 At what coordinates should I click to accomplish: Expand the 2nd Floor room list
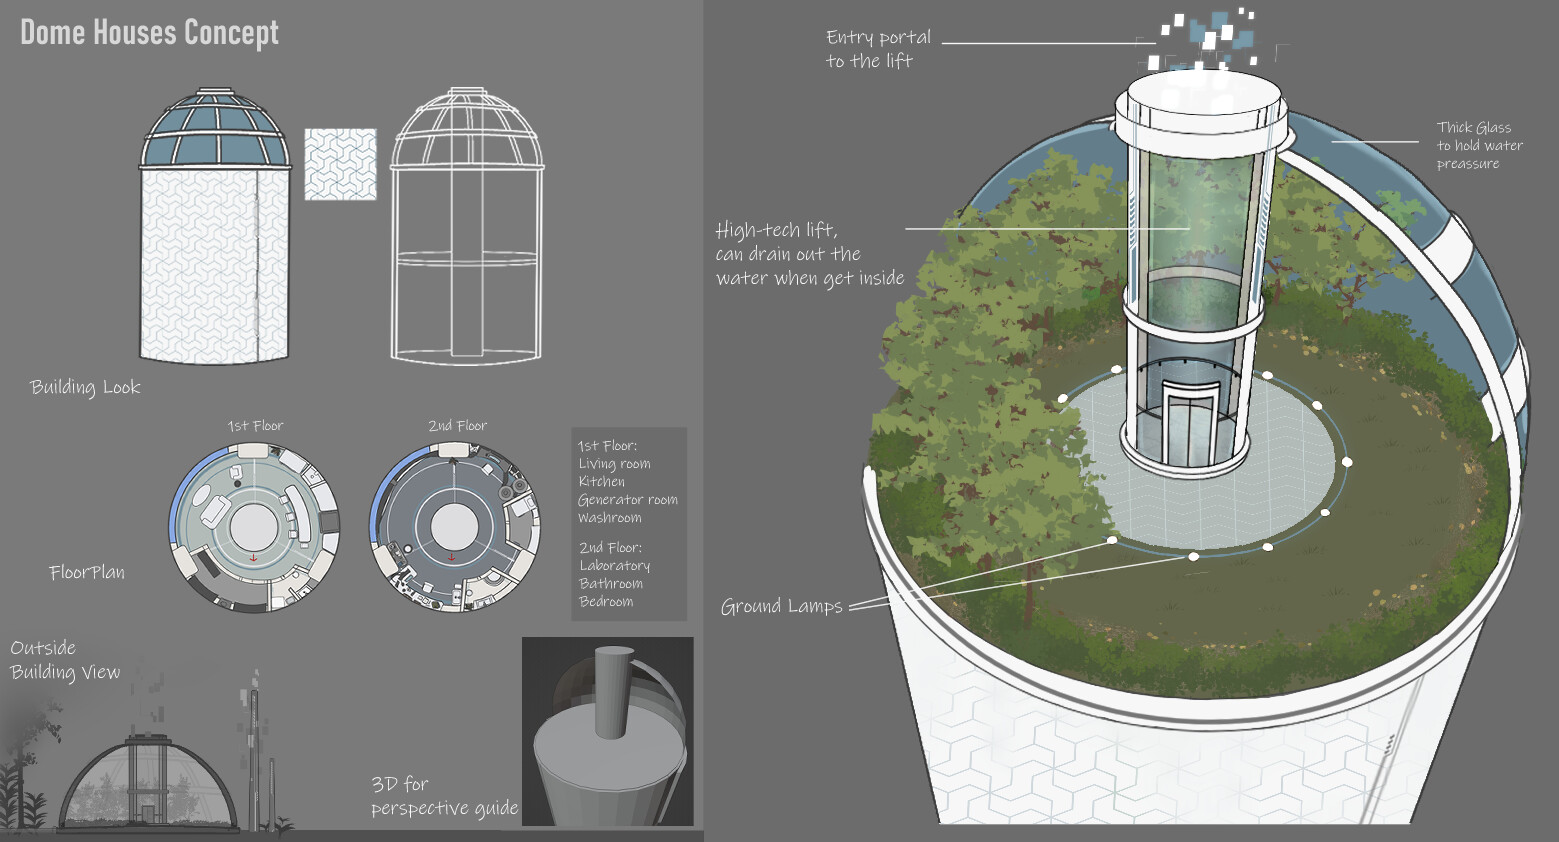615,574
